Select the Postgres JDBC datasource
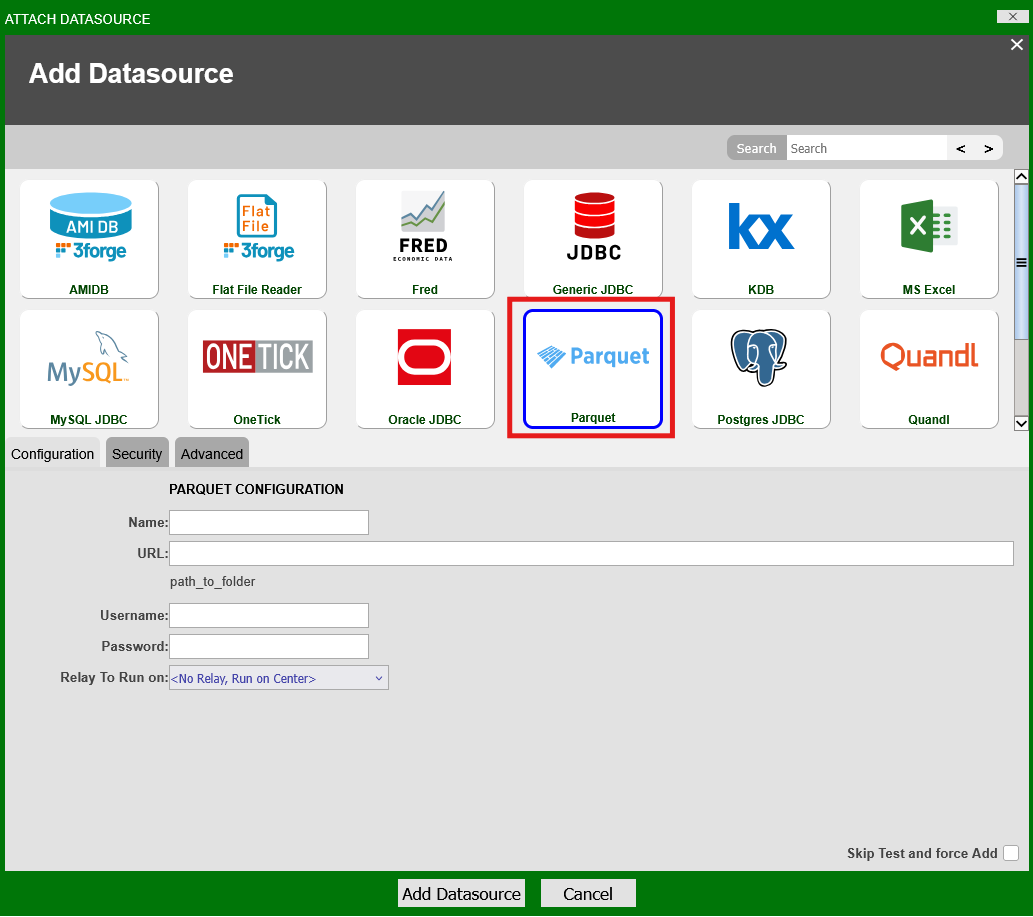Viewport: 1033px width, 917px height. [761, 369]
